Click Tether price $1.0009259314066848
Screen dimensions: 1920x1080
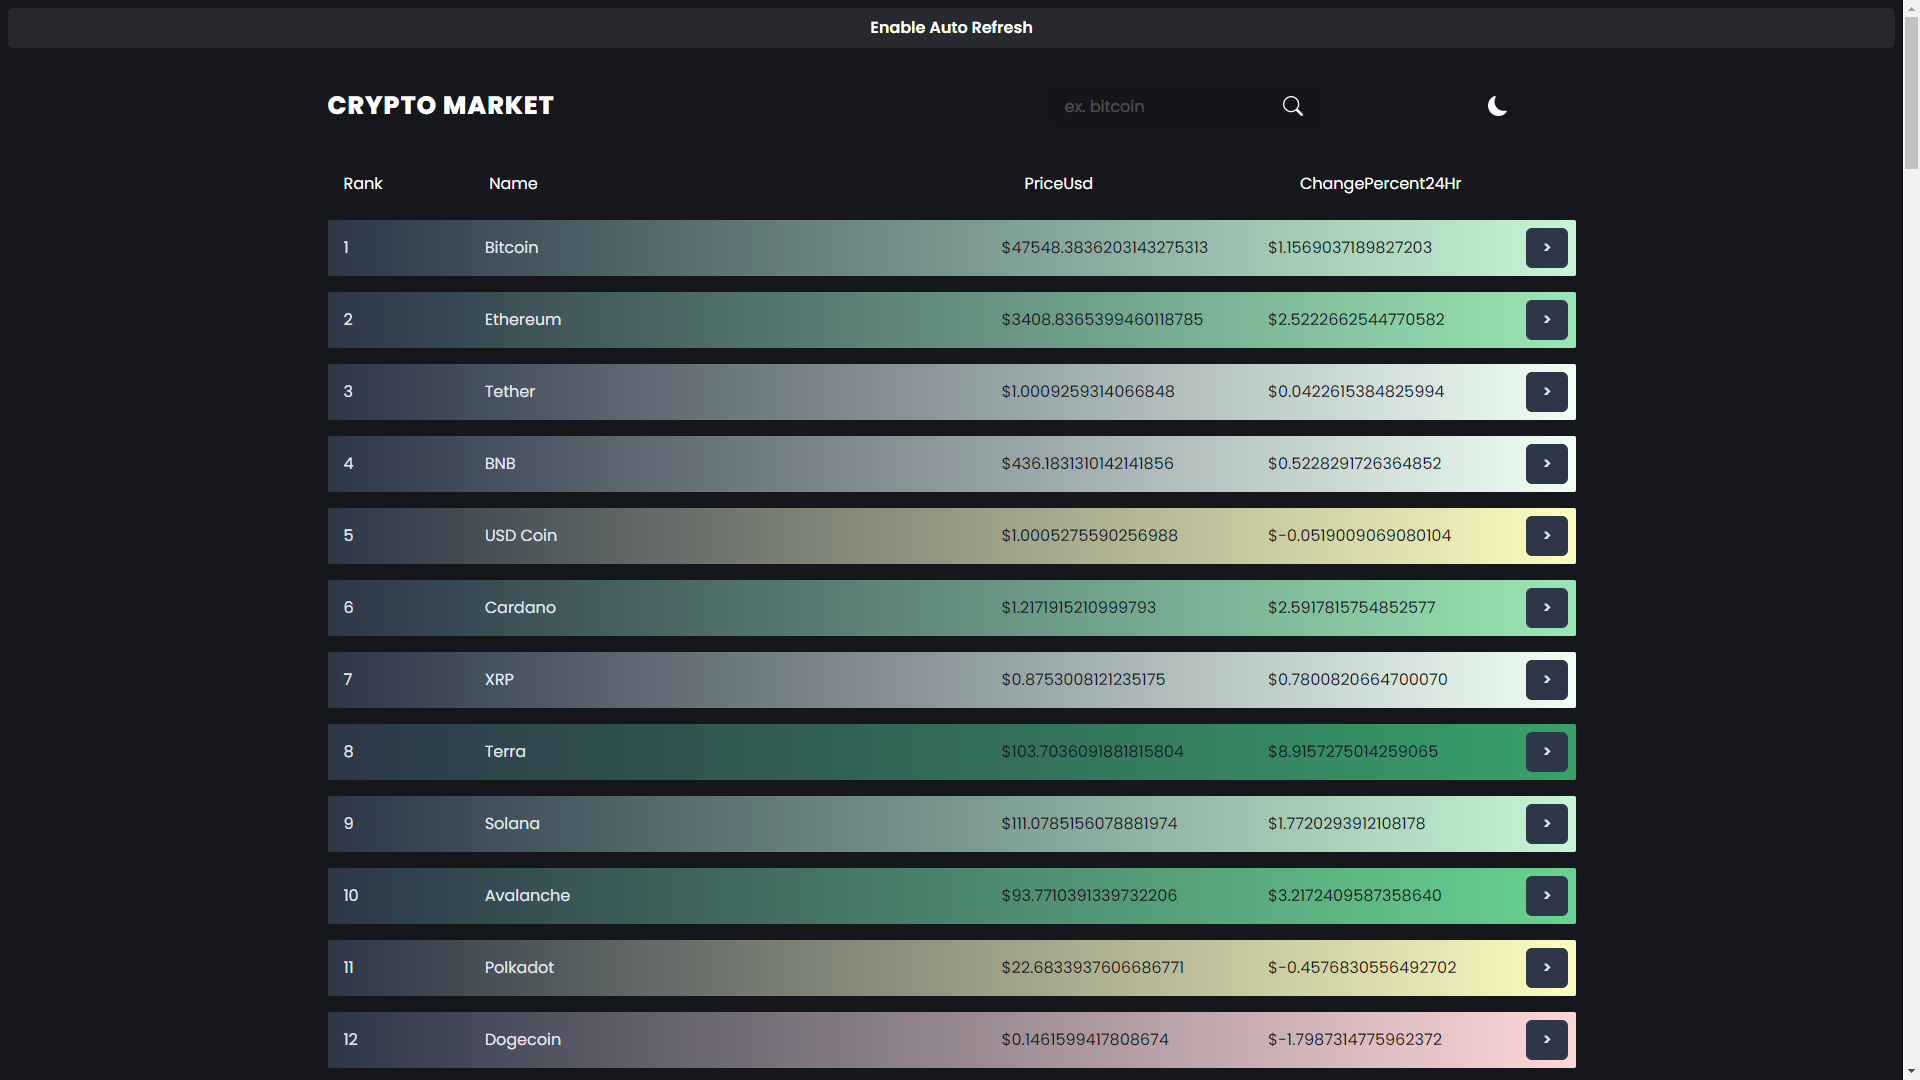pos(1088,392)
